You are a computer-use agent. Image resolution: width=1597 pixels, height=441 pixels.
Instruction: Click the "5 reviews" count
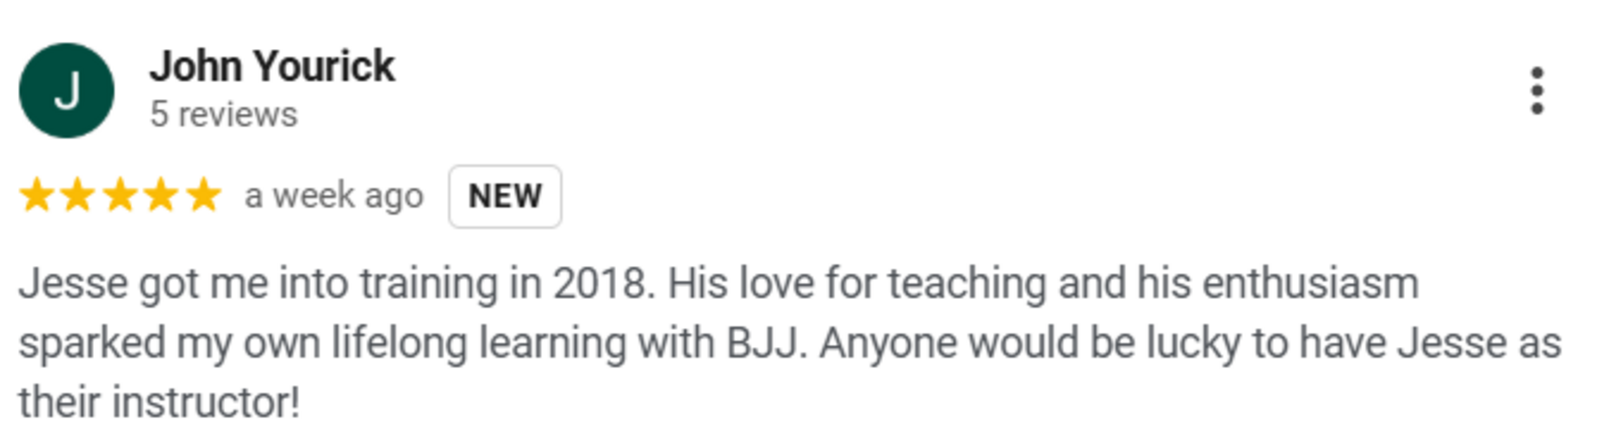[223, 115]
